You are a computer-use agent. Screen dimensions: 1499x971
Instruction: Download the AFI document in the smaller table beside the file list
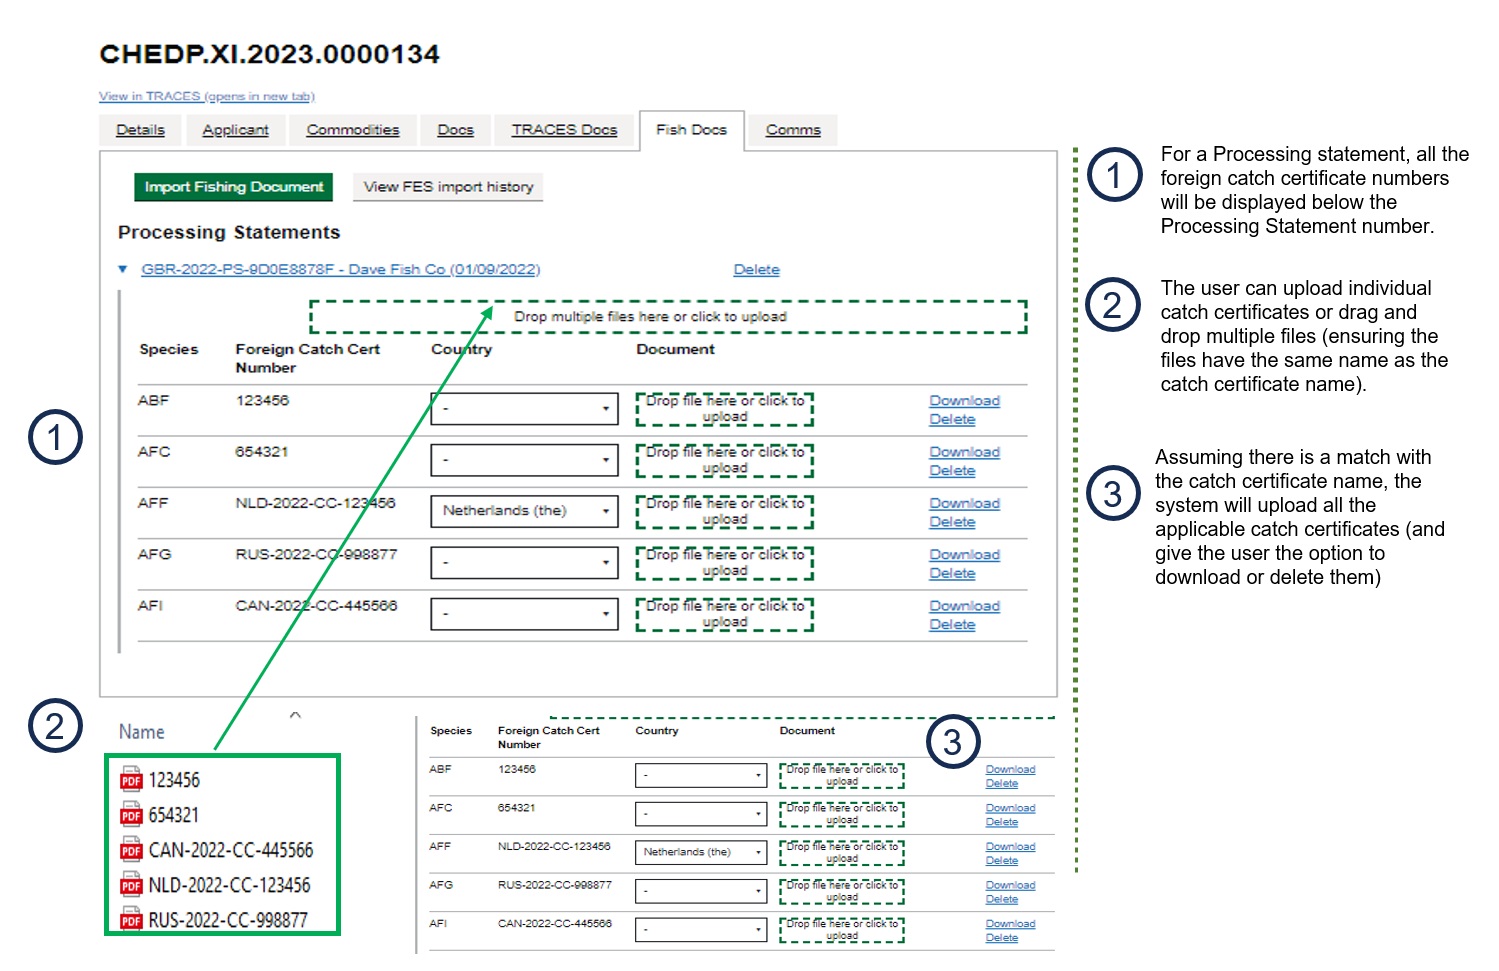point(1010,924)
